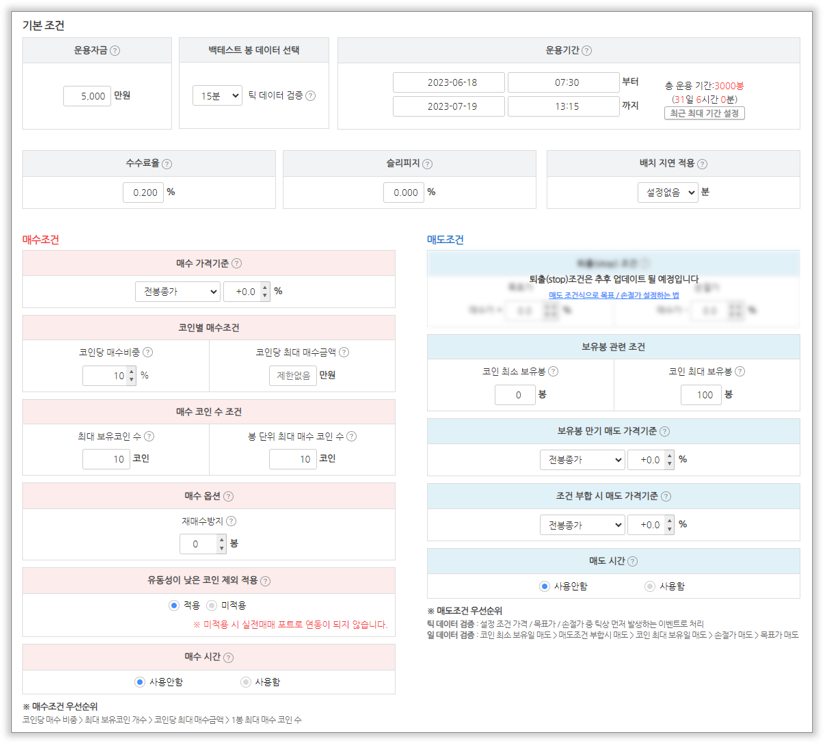Open the 매도 조건식으로 목표/손절가 설정 link
Screen dimensions: 824x744
613,295
